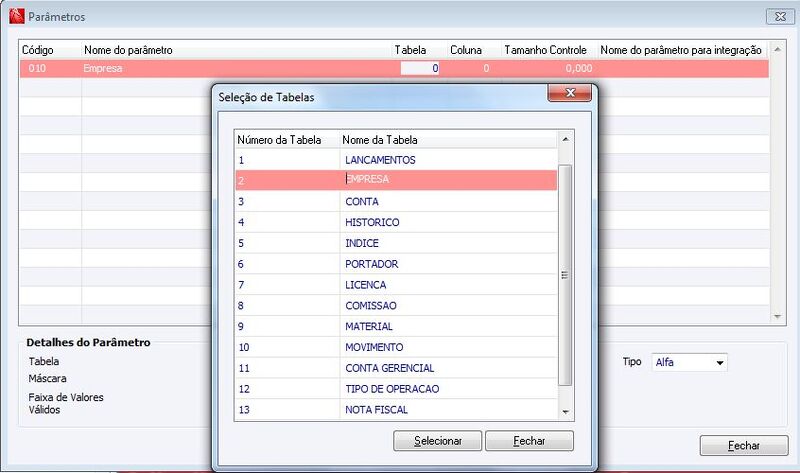This screenshot has width=800, height=473.
Task: Select the LICENCA table row
Action: click(x=396, y=285)
